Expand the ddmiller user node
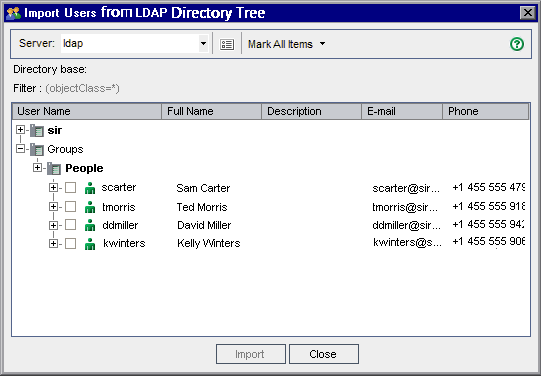This screenshot has width=541, height=376. [x=53, y=225]
